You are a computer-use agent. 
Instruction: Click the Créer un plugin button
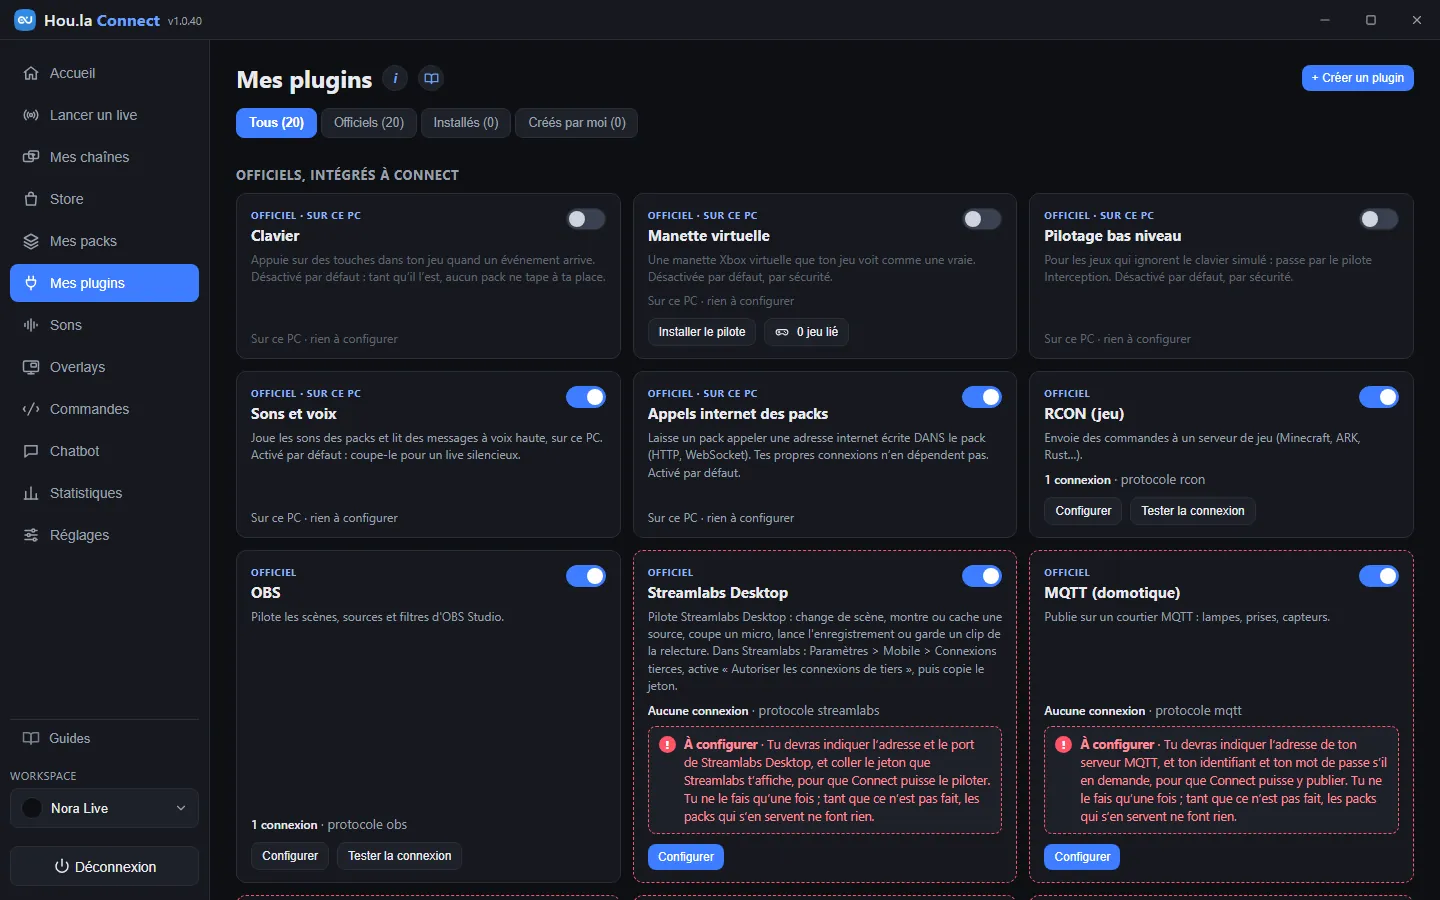(x=1358, y=78)
